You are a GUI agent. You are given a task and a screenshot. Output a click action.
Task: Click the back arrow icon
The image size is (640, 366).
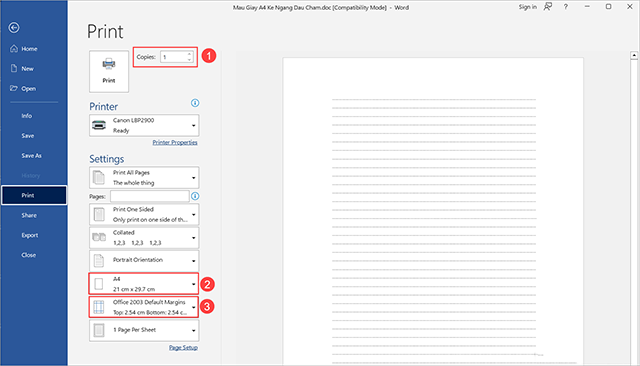(14, 27)
